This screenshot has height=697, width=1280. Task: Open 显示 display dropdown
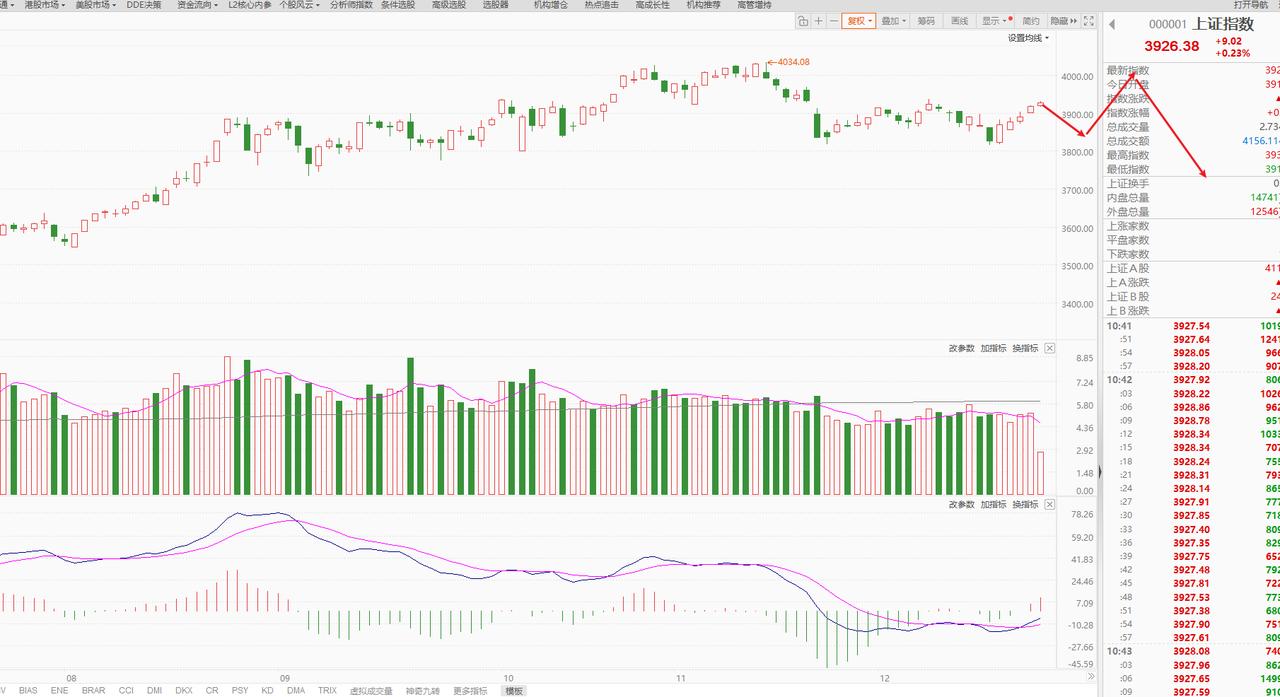[x=995, y=20]
